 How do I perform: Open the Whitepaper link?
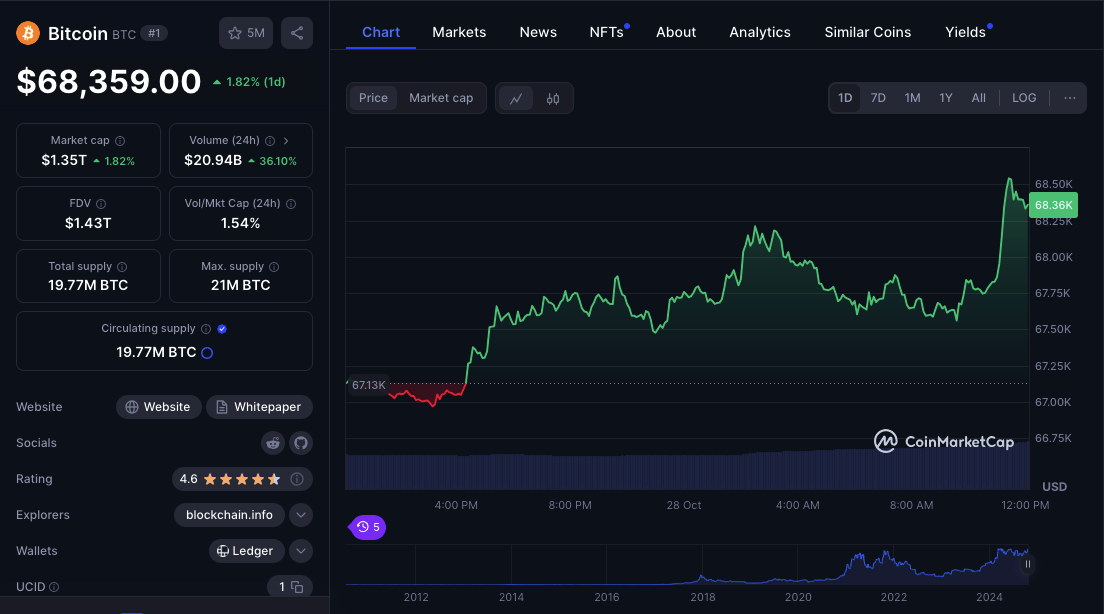tap(259, 407)
